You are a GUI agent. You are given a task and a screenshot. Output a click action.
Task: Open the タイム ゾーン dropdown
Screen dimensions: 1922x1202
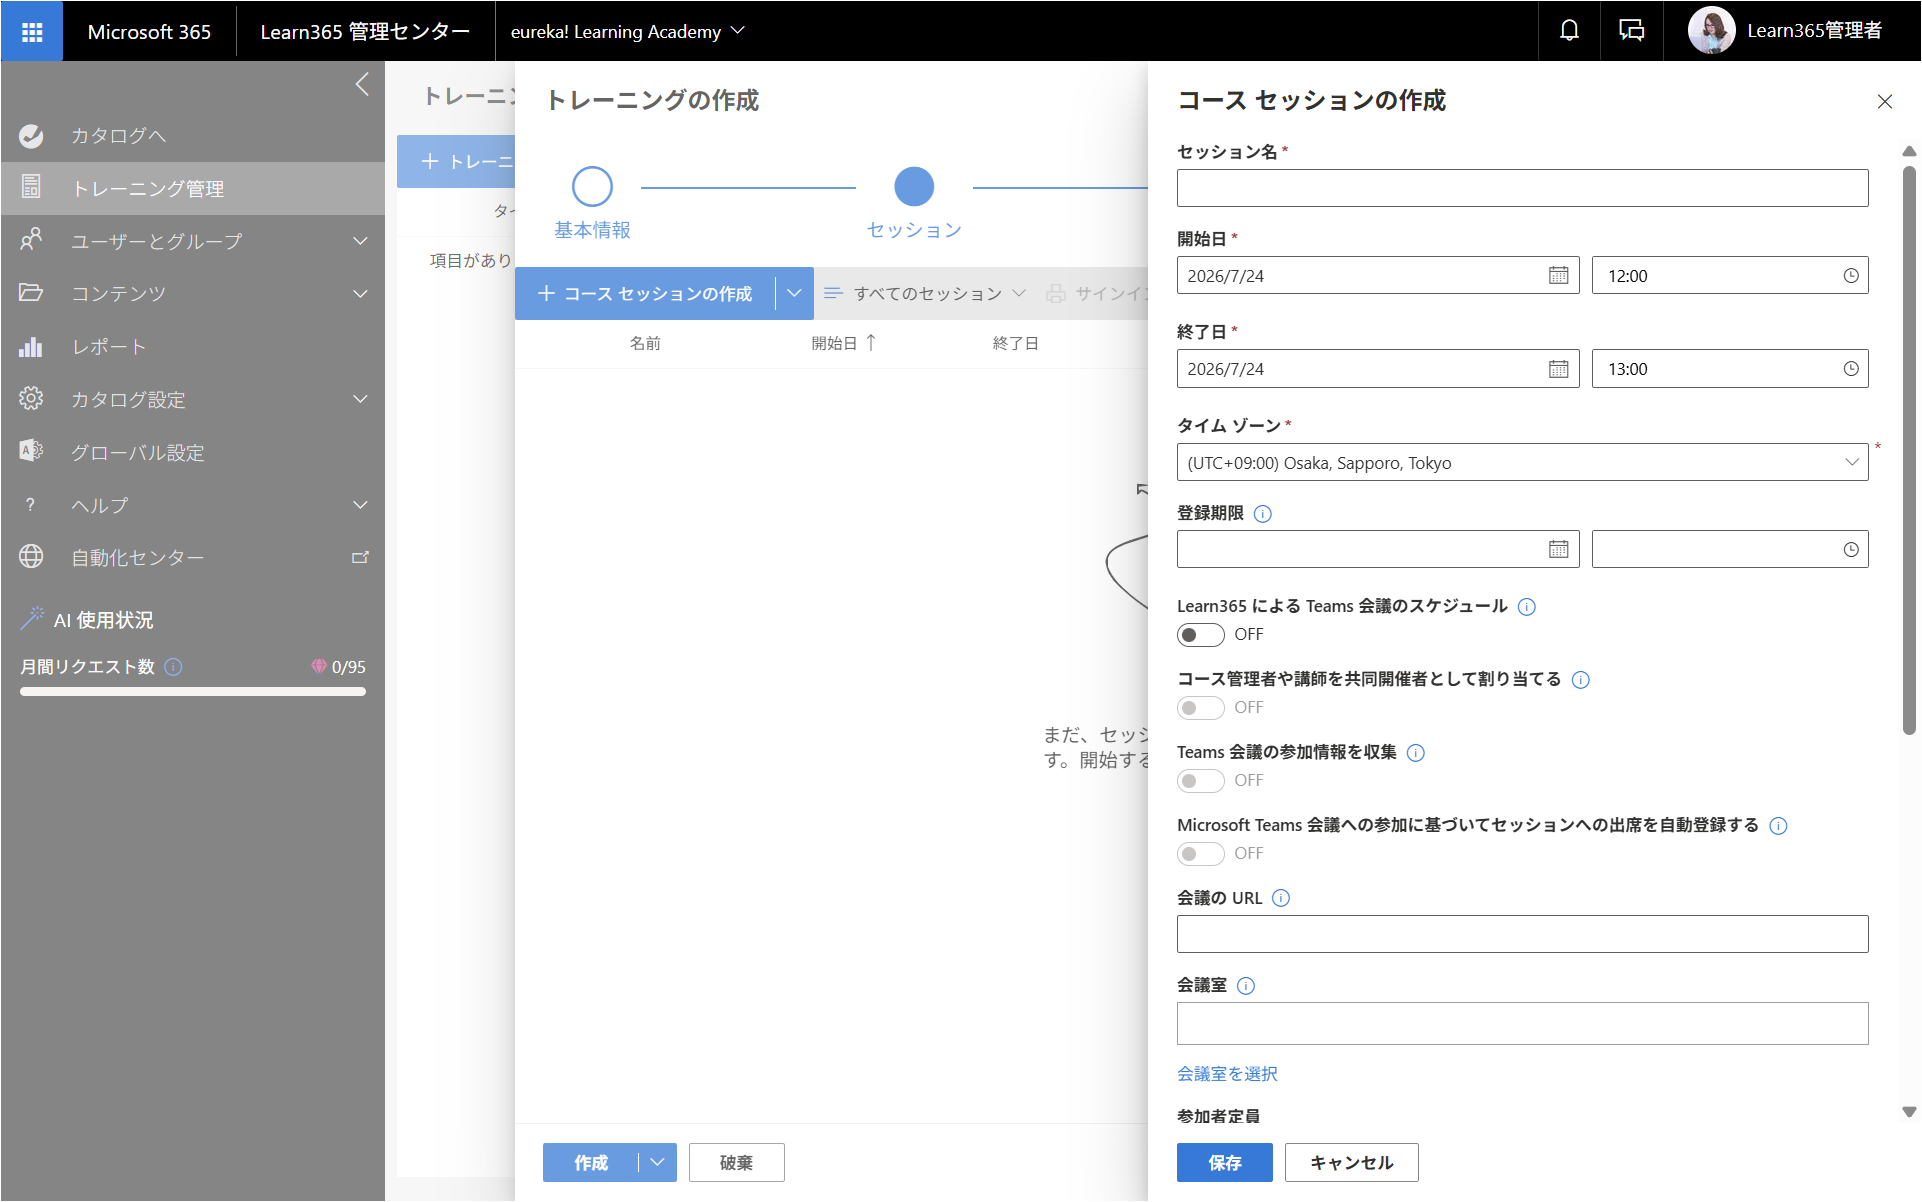pos(1522,462)
